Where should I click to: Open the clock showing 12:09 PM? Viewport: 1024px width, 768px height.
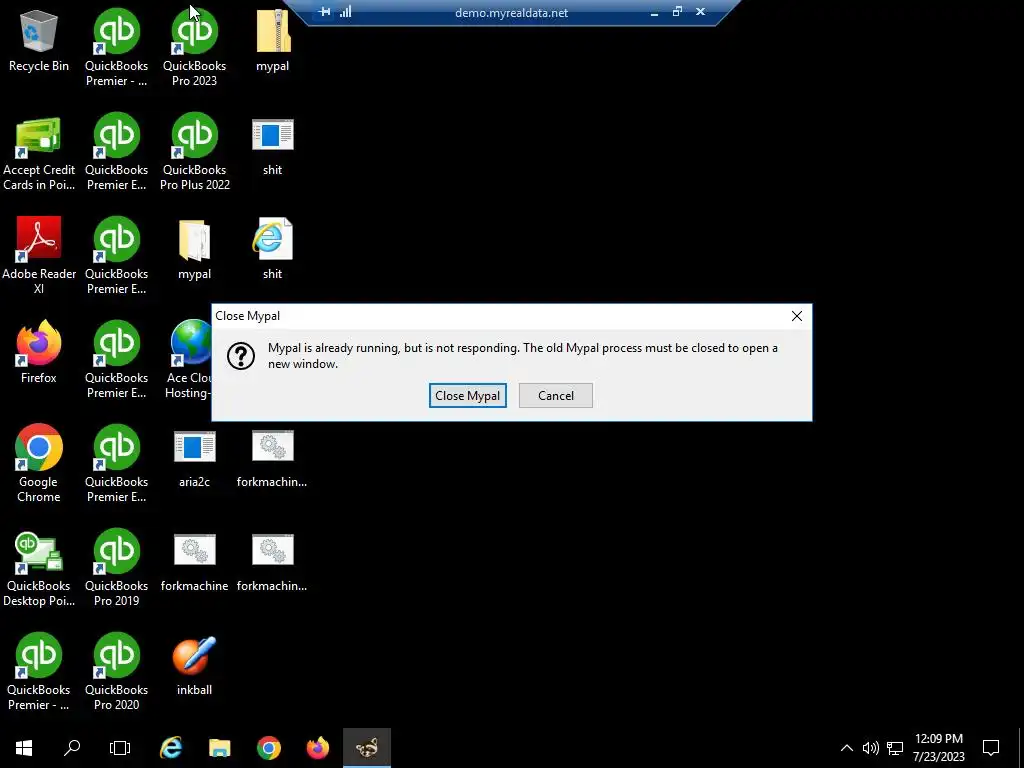(938, 748)
